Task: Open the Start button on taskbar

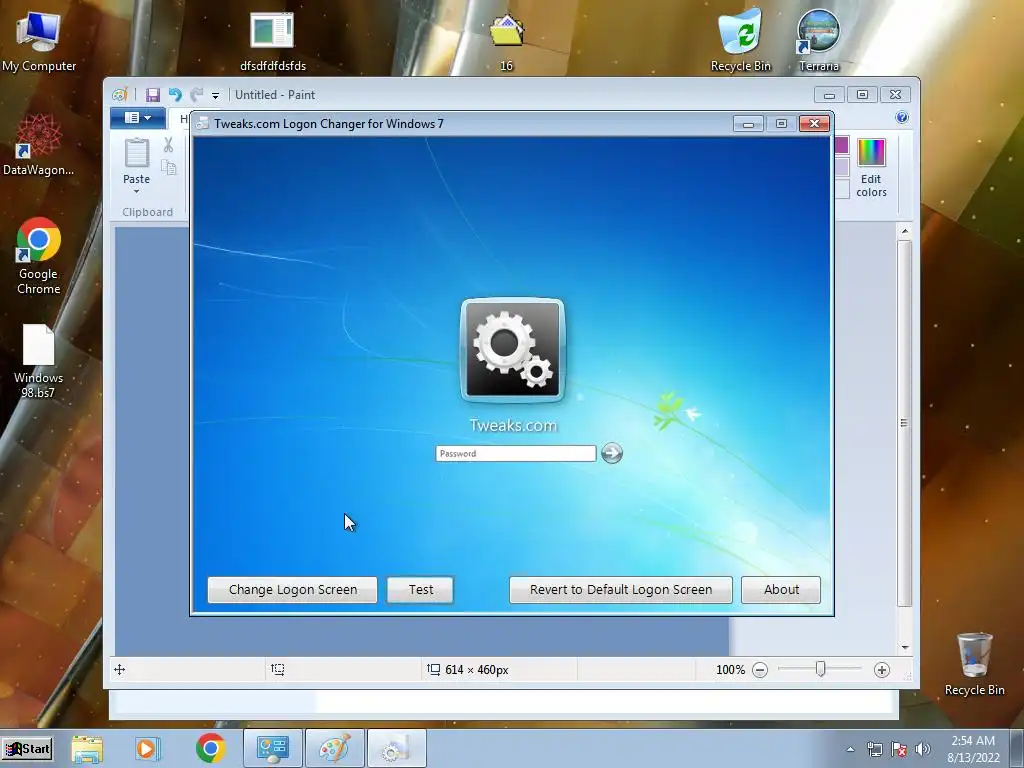Action: pos(27,748)
